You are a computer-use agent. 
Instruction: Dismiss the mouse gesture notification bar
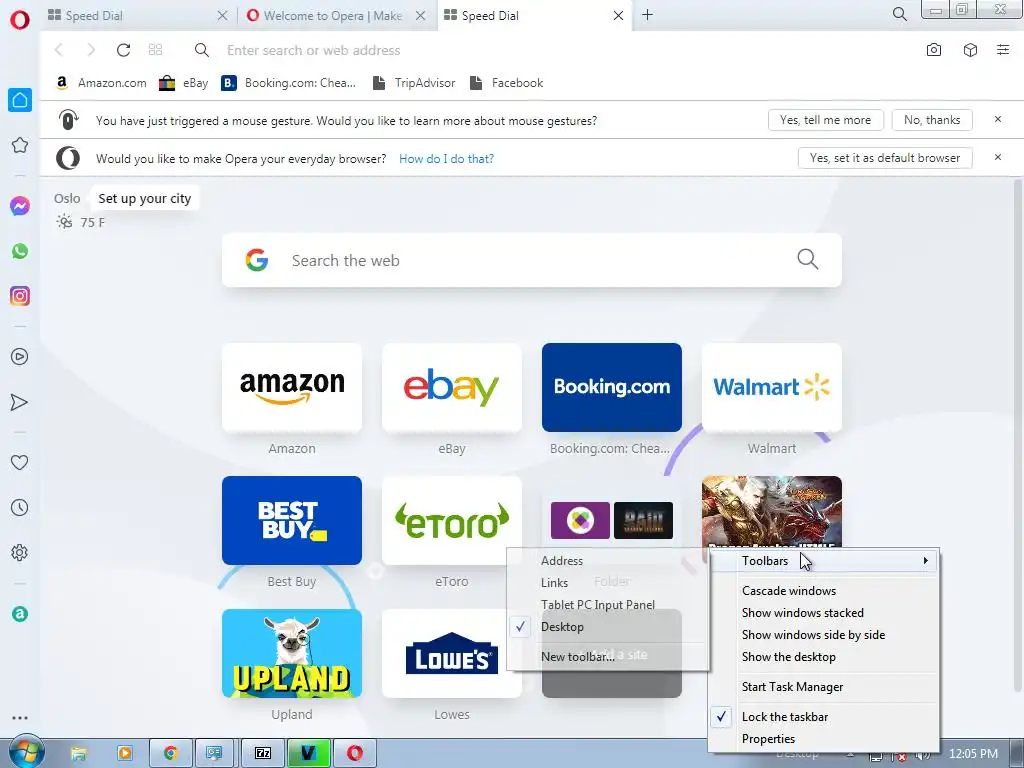tap(998, 120)
